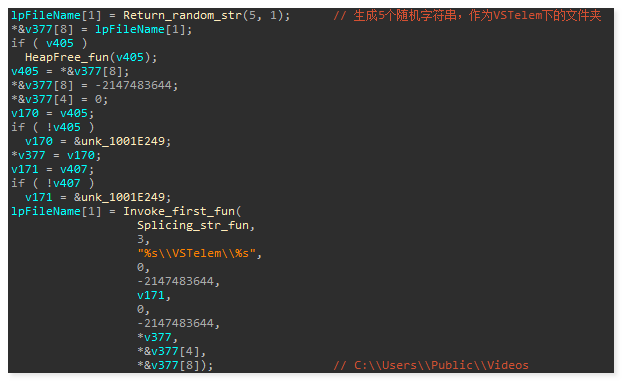
Task: Click lpFileName[1] on the first line
Action: (56, 15)
